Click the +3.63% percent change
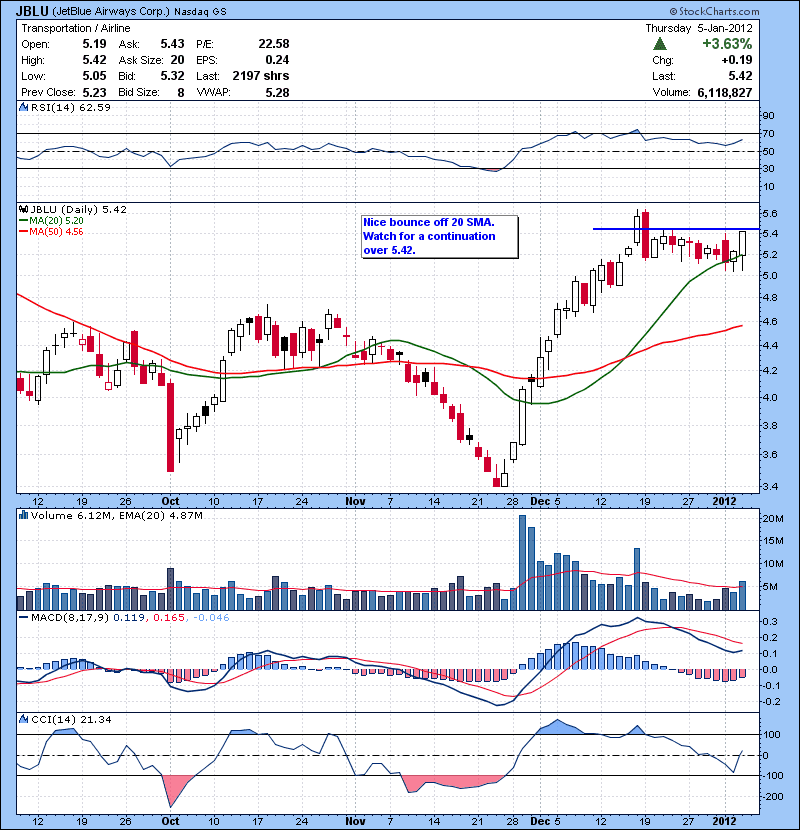This screenshot has width=800, height=830. (x=727, y=44)
